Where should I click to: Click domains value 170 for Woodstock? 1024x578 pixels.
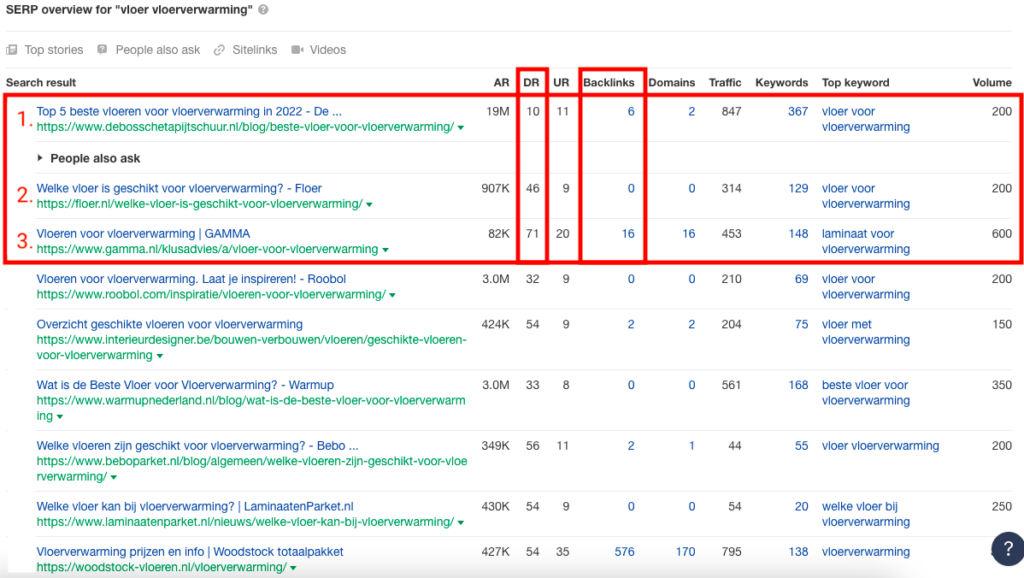click(x=685, y=551)
